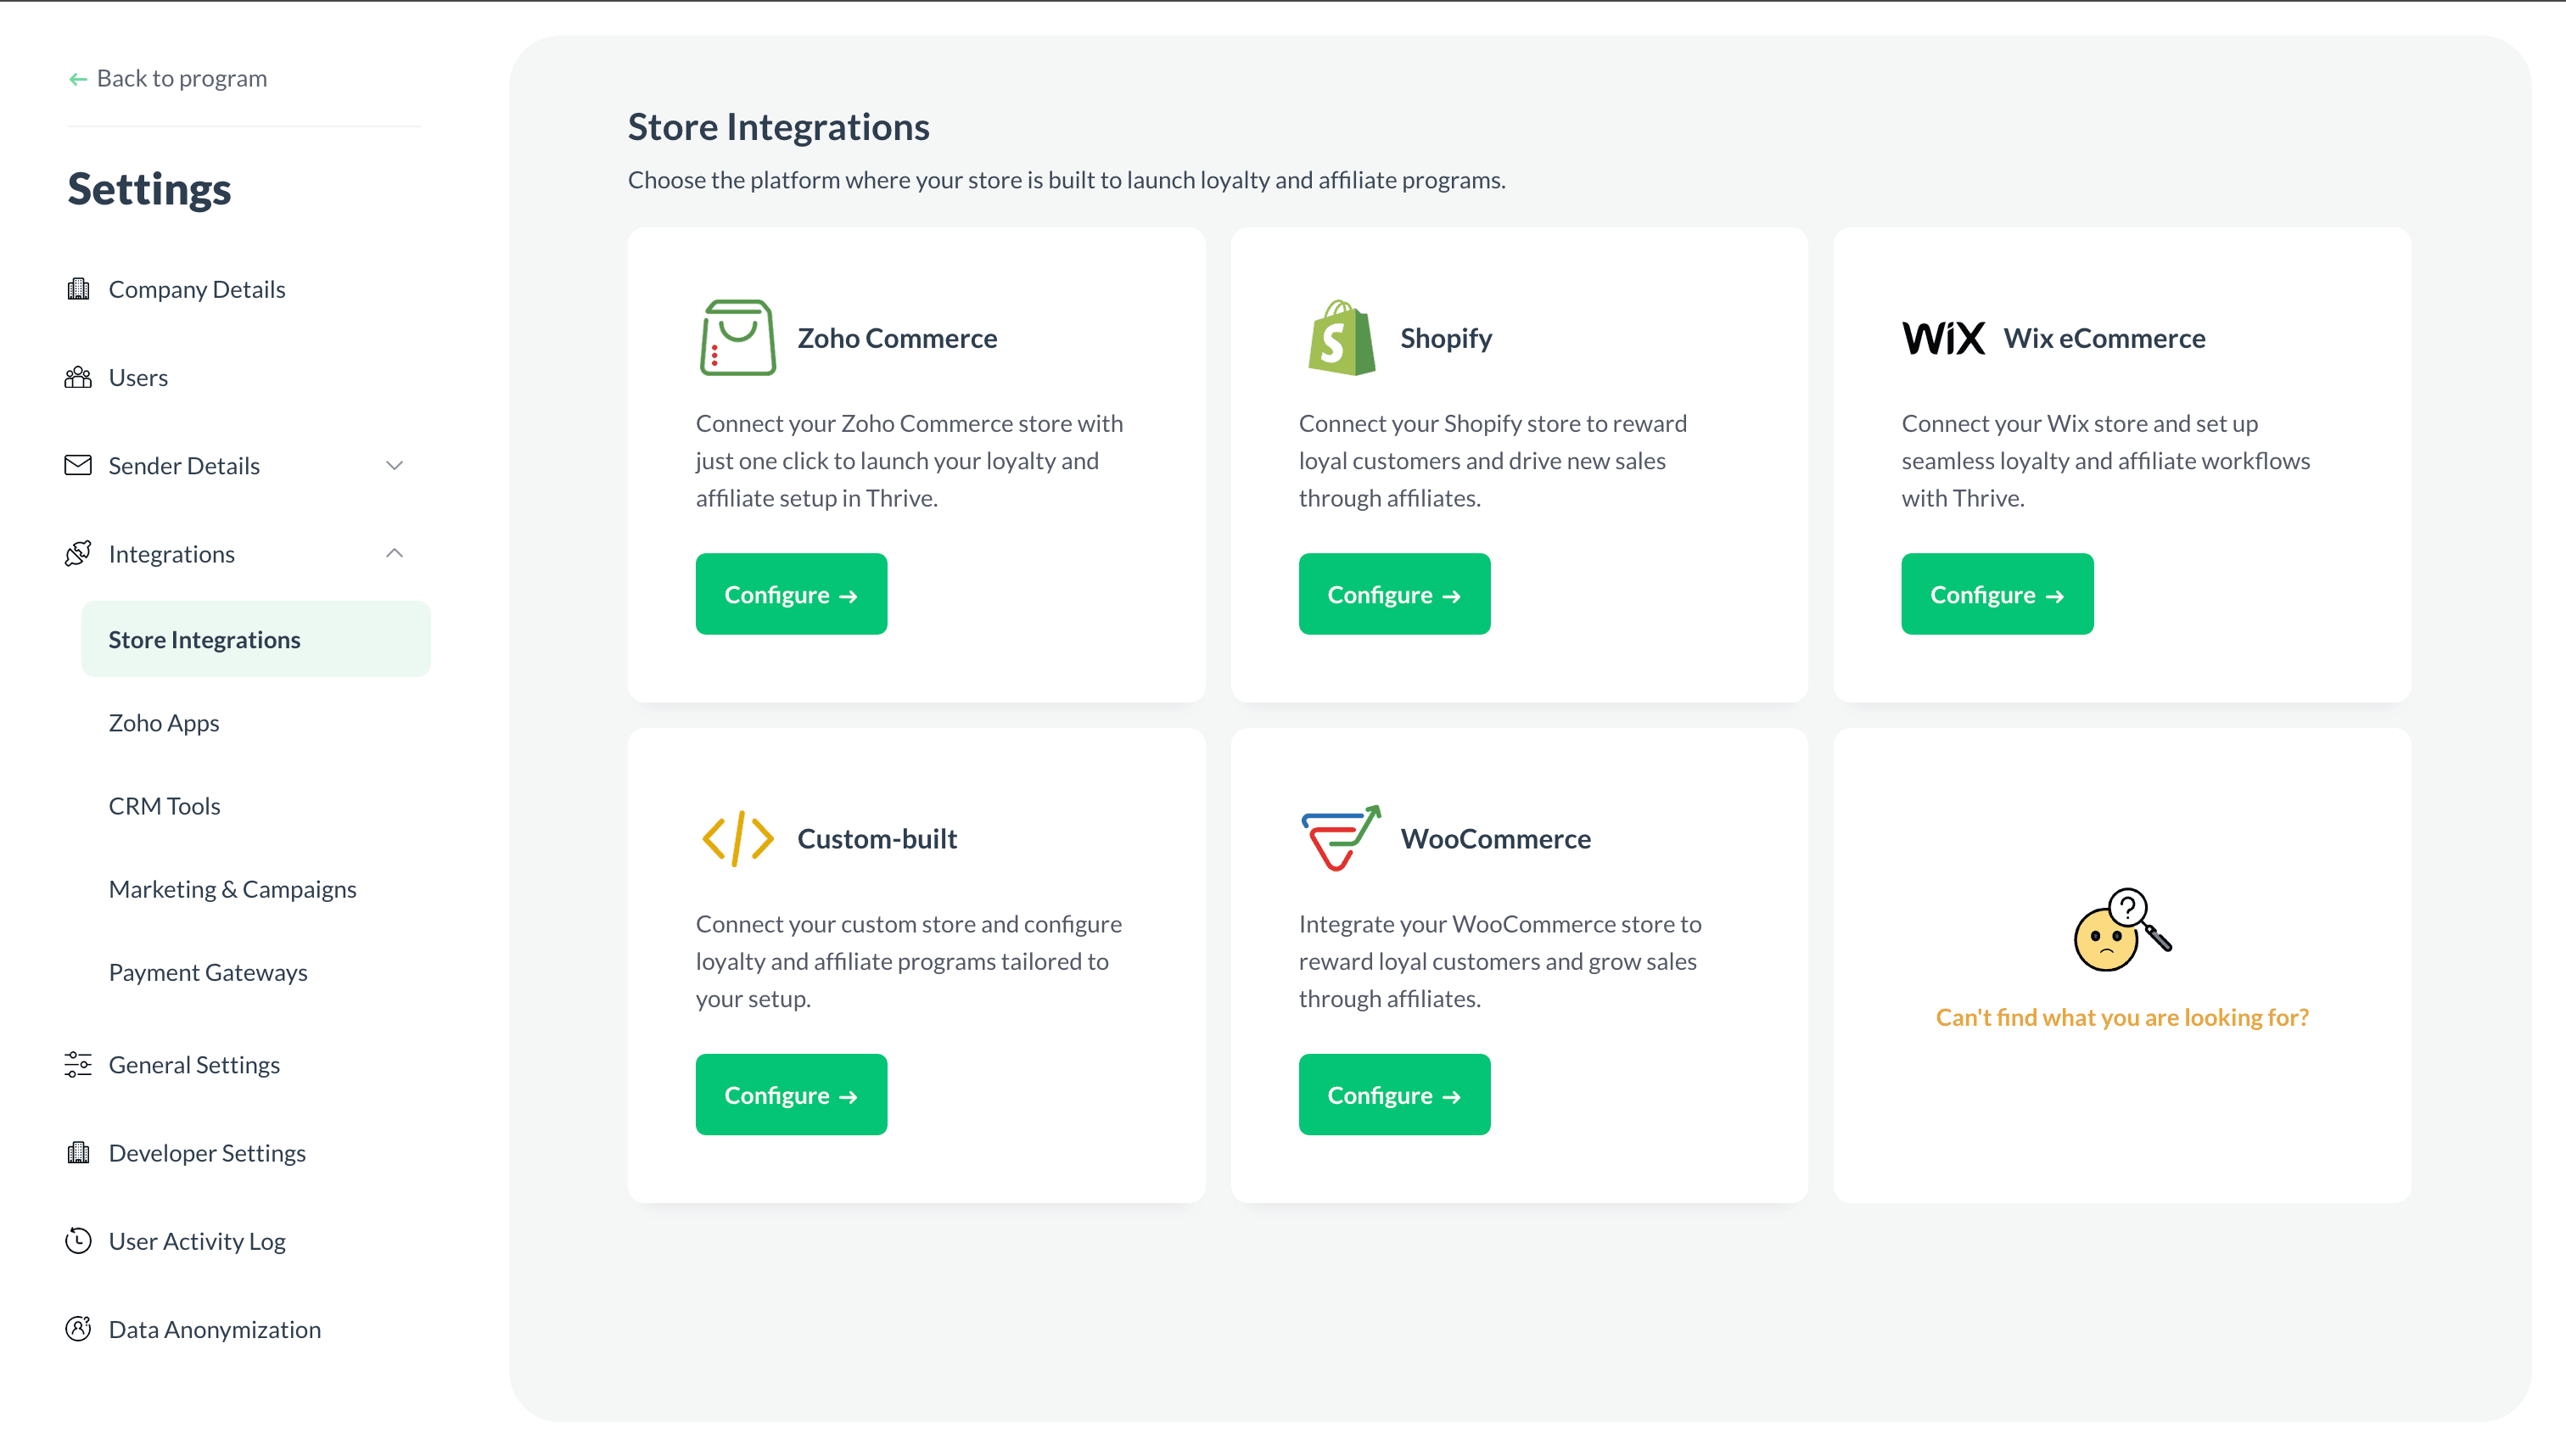Configure the WooCommerce integration
This screenshot has width=2566, height=1456.
point(1393,1095)
